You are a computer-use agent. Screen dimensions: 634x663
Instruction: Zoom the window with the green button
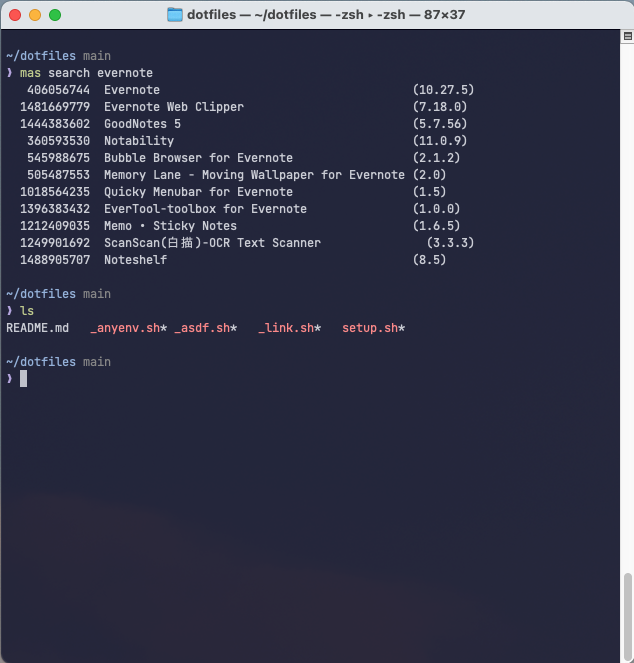point(55,15)
